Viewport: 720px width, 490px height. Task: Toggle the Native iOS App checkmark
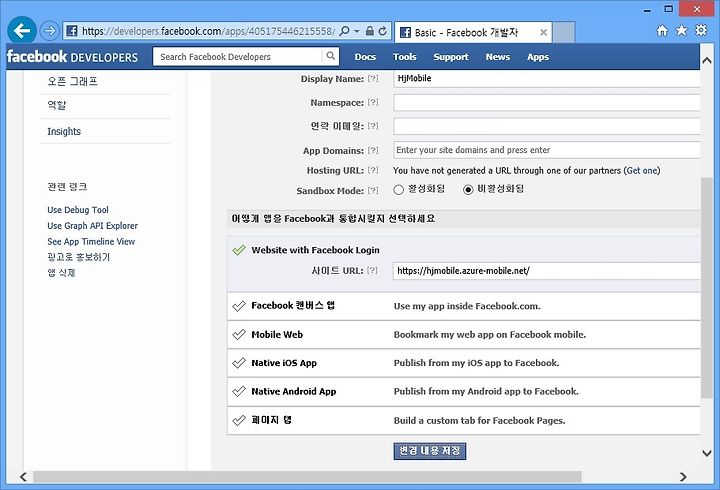(239, 363)
